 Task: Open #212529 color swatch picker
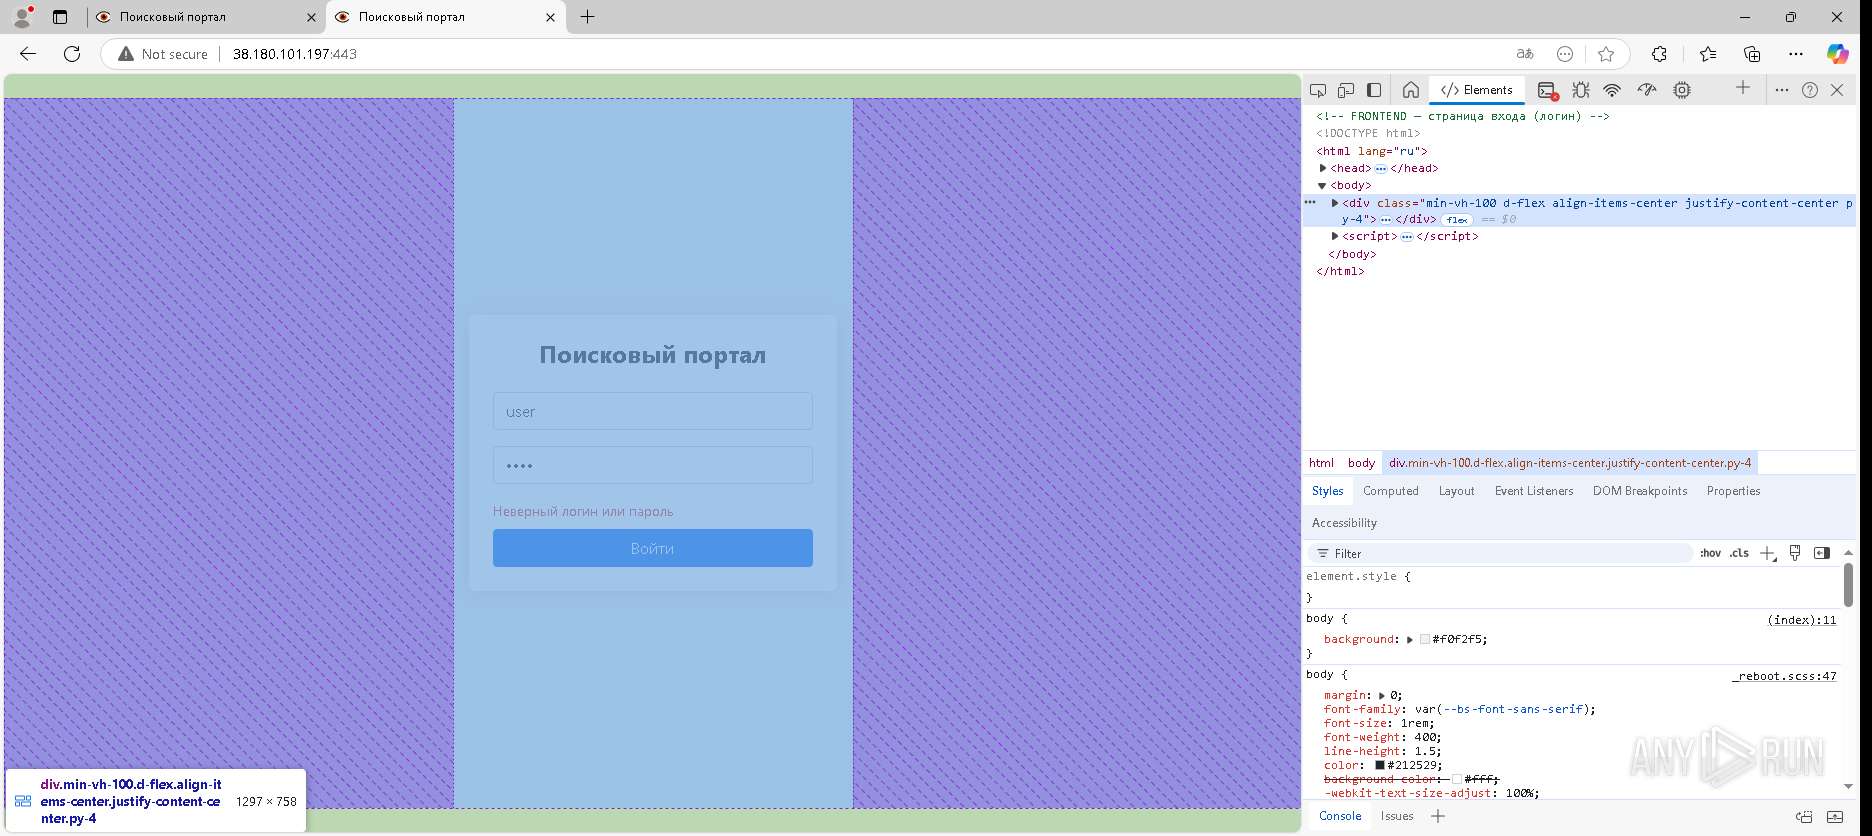pos(1380,765)
